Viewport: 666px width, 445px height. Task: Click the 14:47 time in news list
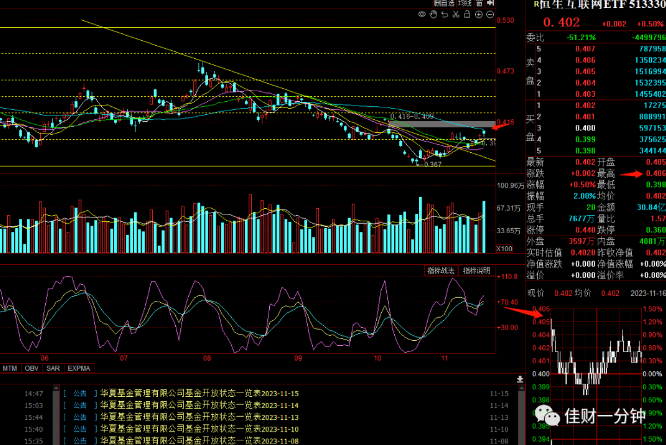coord(34,394)
